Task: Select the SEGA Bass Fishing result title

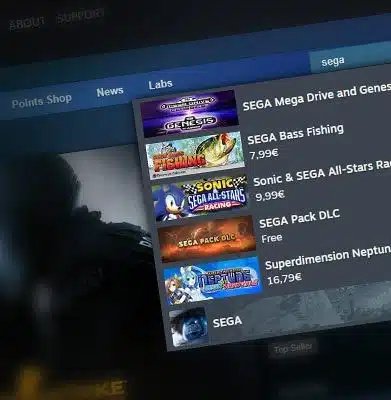Action: point(296,134)
